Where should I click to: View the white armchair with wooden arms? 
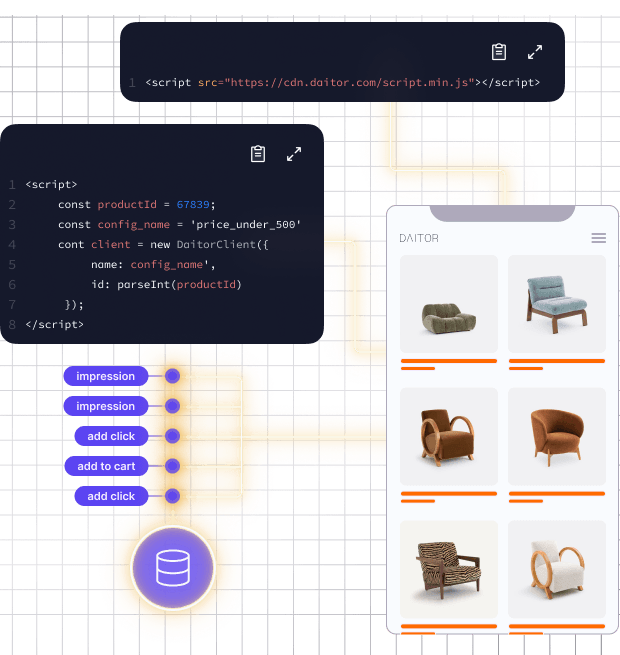pyautogui.click(x=556, y=570)
